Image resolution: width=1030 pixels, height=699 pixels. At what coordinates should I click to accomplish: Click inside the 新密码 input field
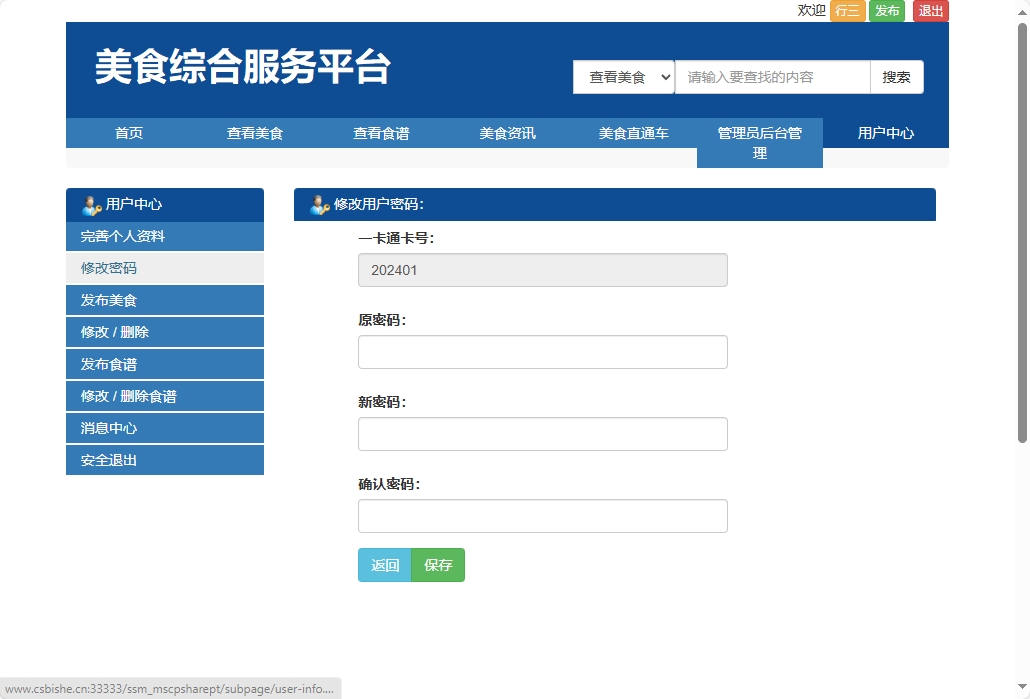[542, 433]
